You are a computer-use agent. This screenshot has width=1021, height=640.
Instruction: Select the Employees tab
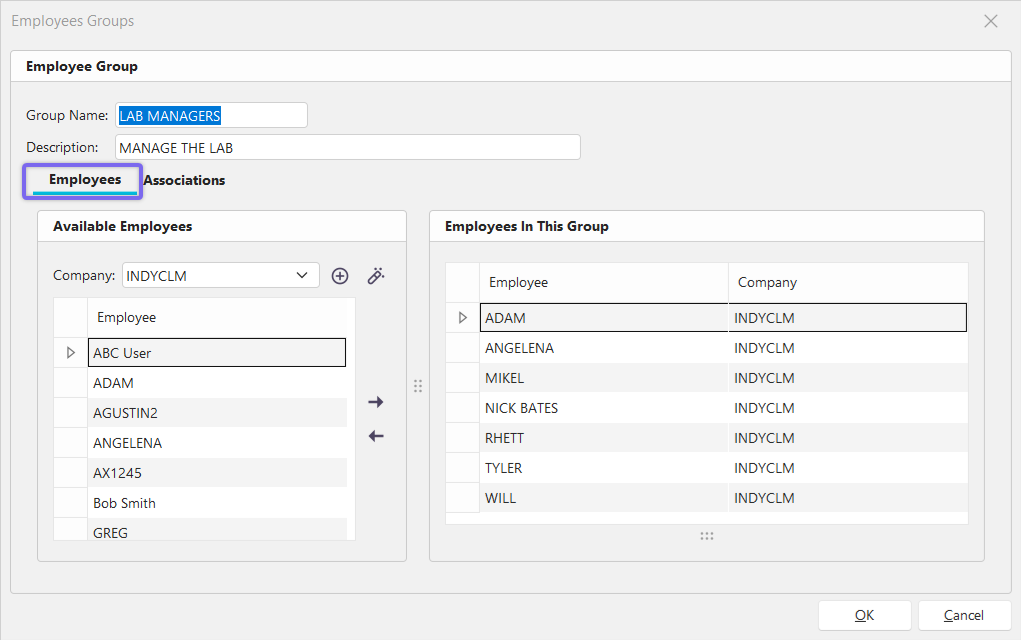pos(85,180)
